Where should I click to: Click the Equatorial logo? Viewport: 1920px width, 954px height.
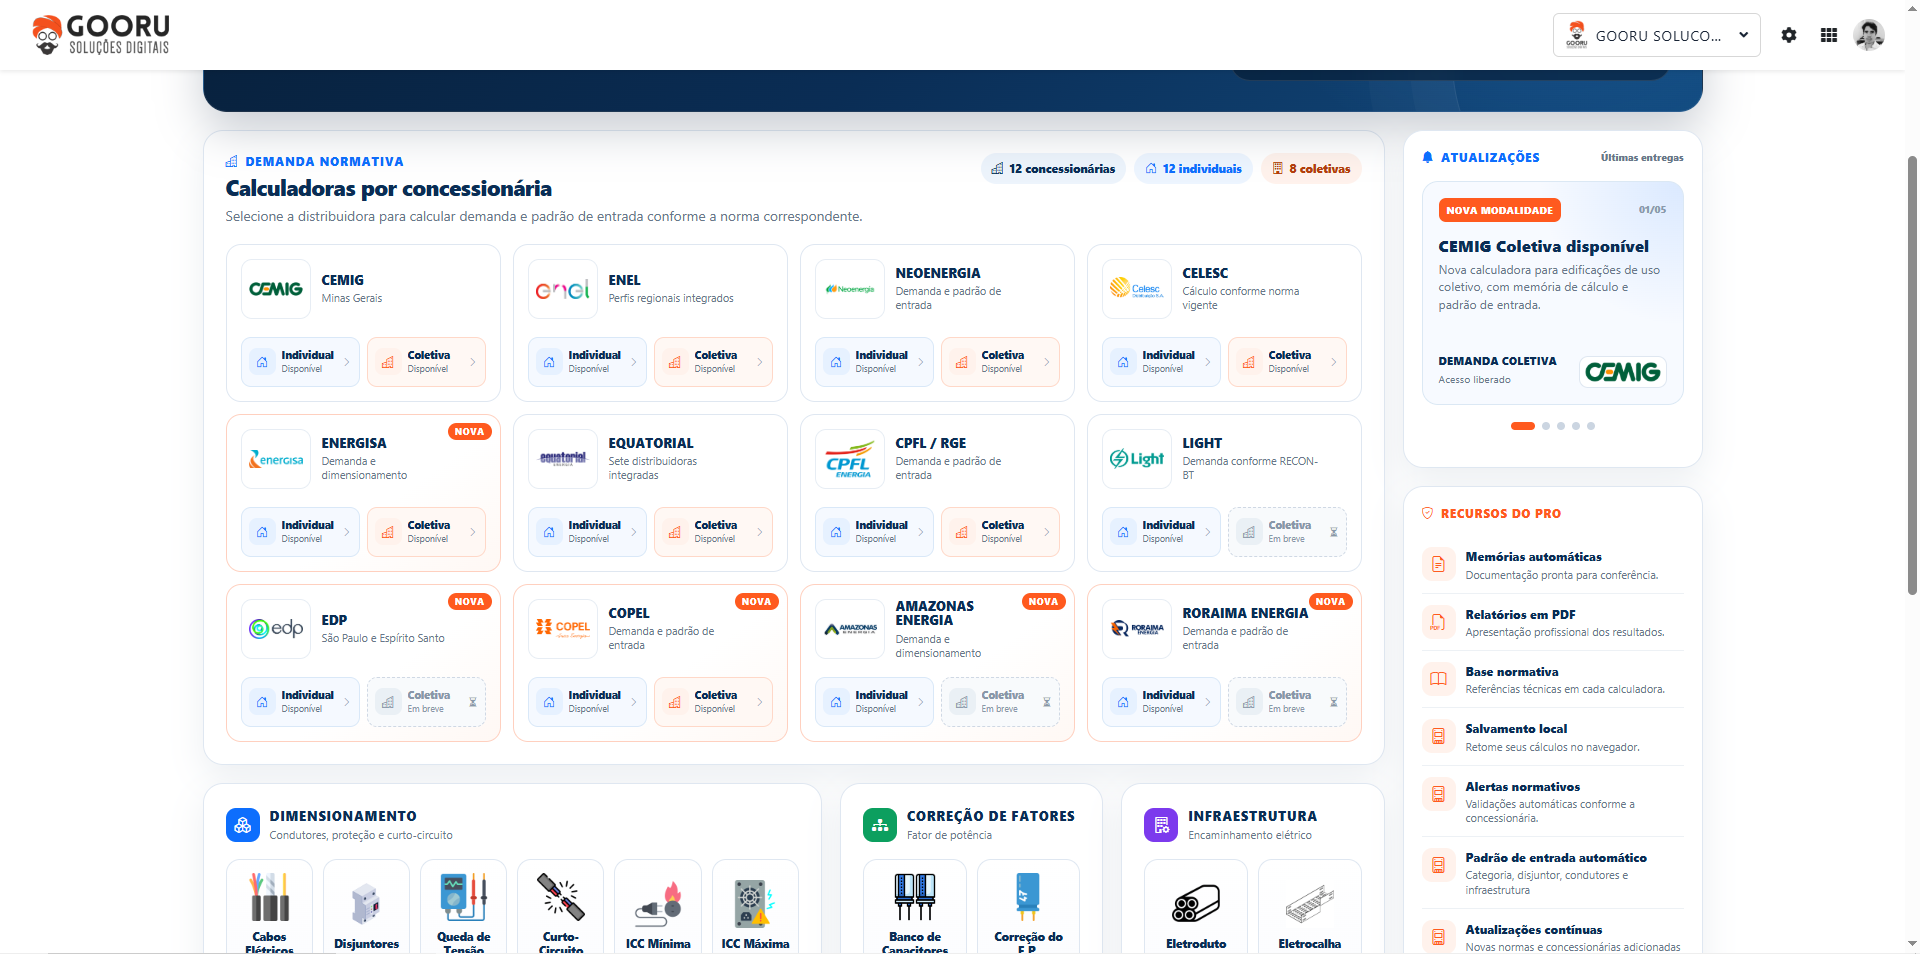tap(563, 459)
